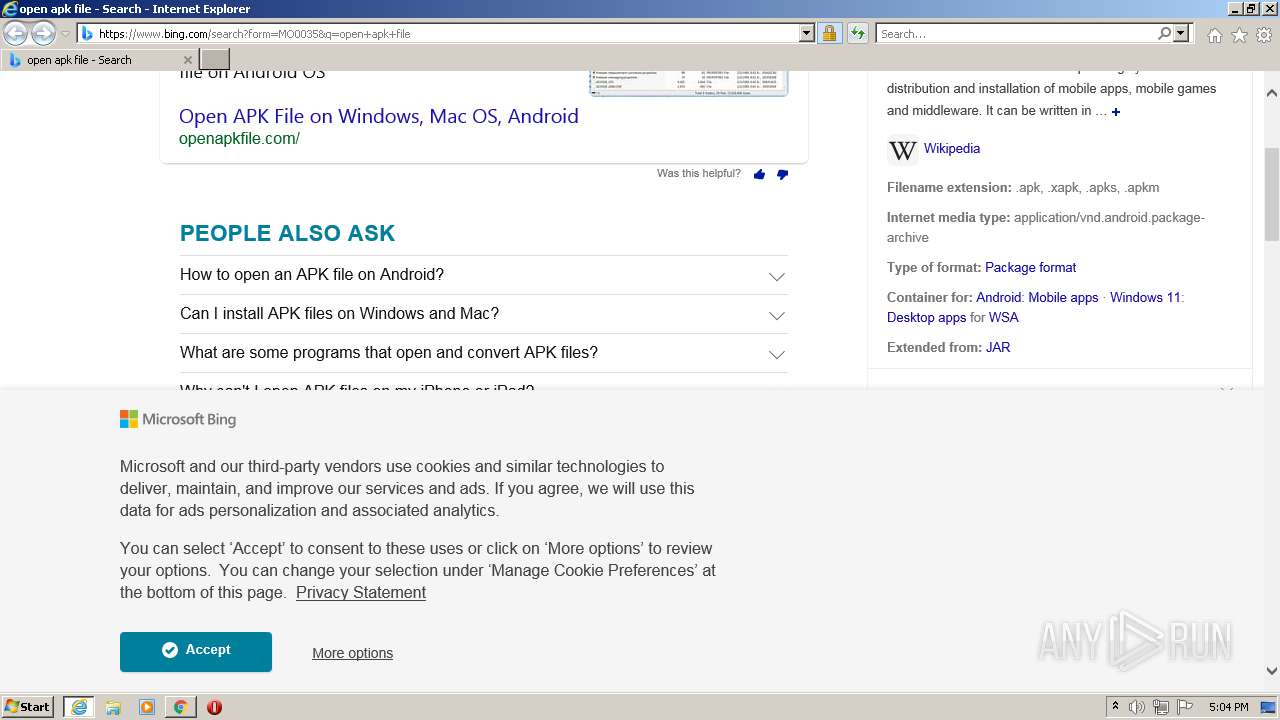Image resolution: width=1280 pixels, height=720 pixels.
Task: Open the red Opera-style taskbar icon
Action: (x=214, y=707)
